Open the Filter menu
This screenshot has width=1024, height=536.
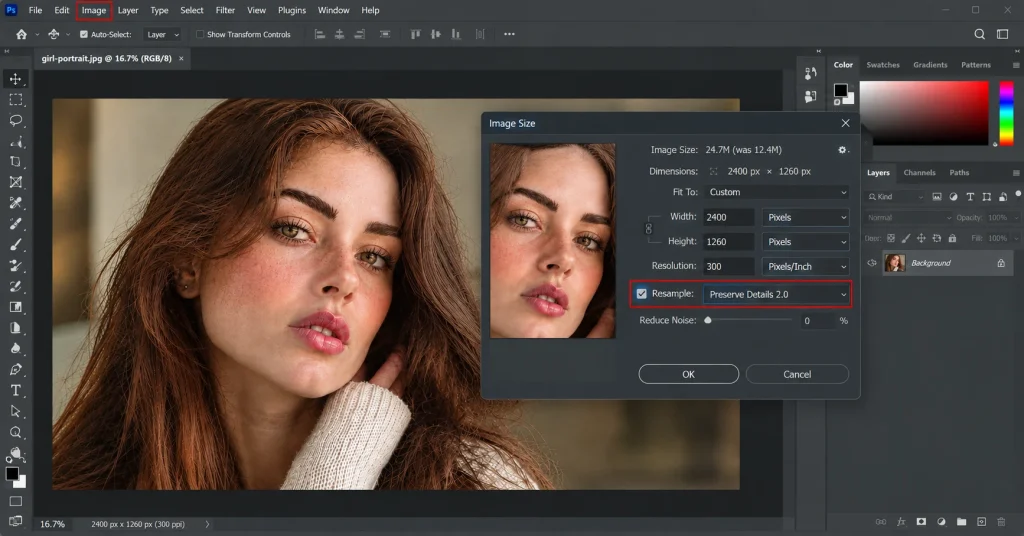click(x=225, y=10)
